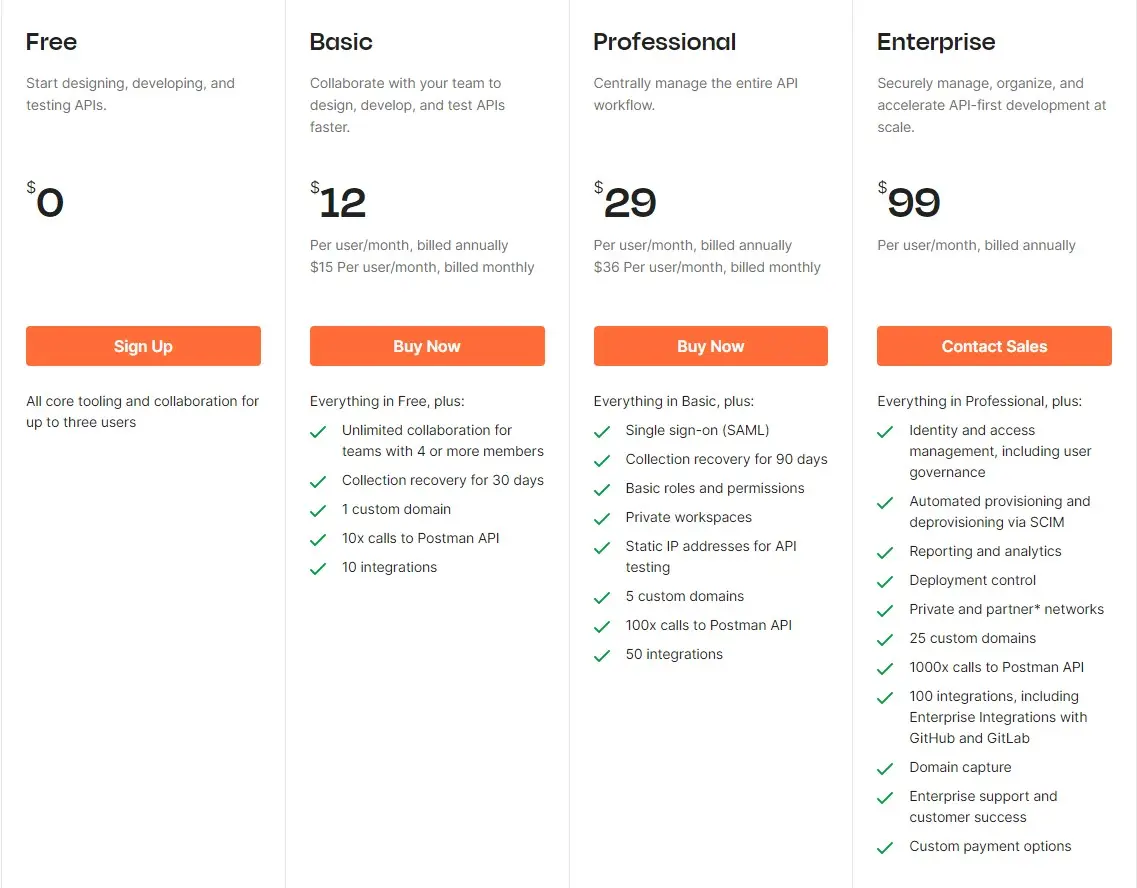Click the Free plan heading
The height and width of the screenshot is (888, 1137).
51,42
